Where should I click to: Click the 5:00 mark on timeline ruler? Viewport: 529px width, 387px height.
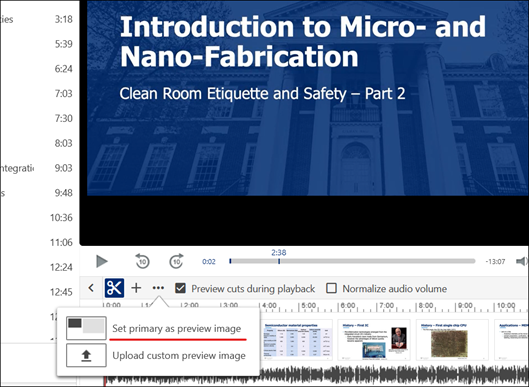pos(308,306)
